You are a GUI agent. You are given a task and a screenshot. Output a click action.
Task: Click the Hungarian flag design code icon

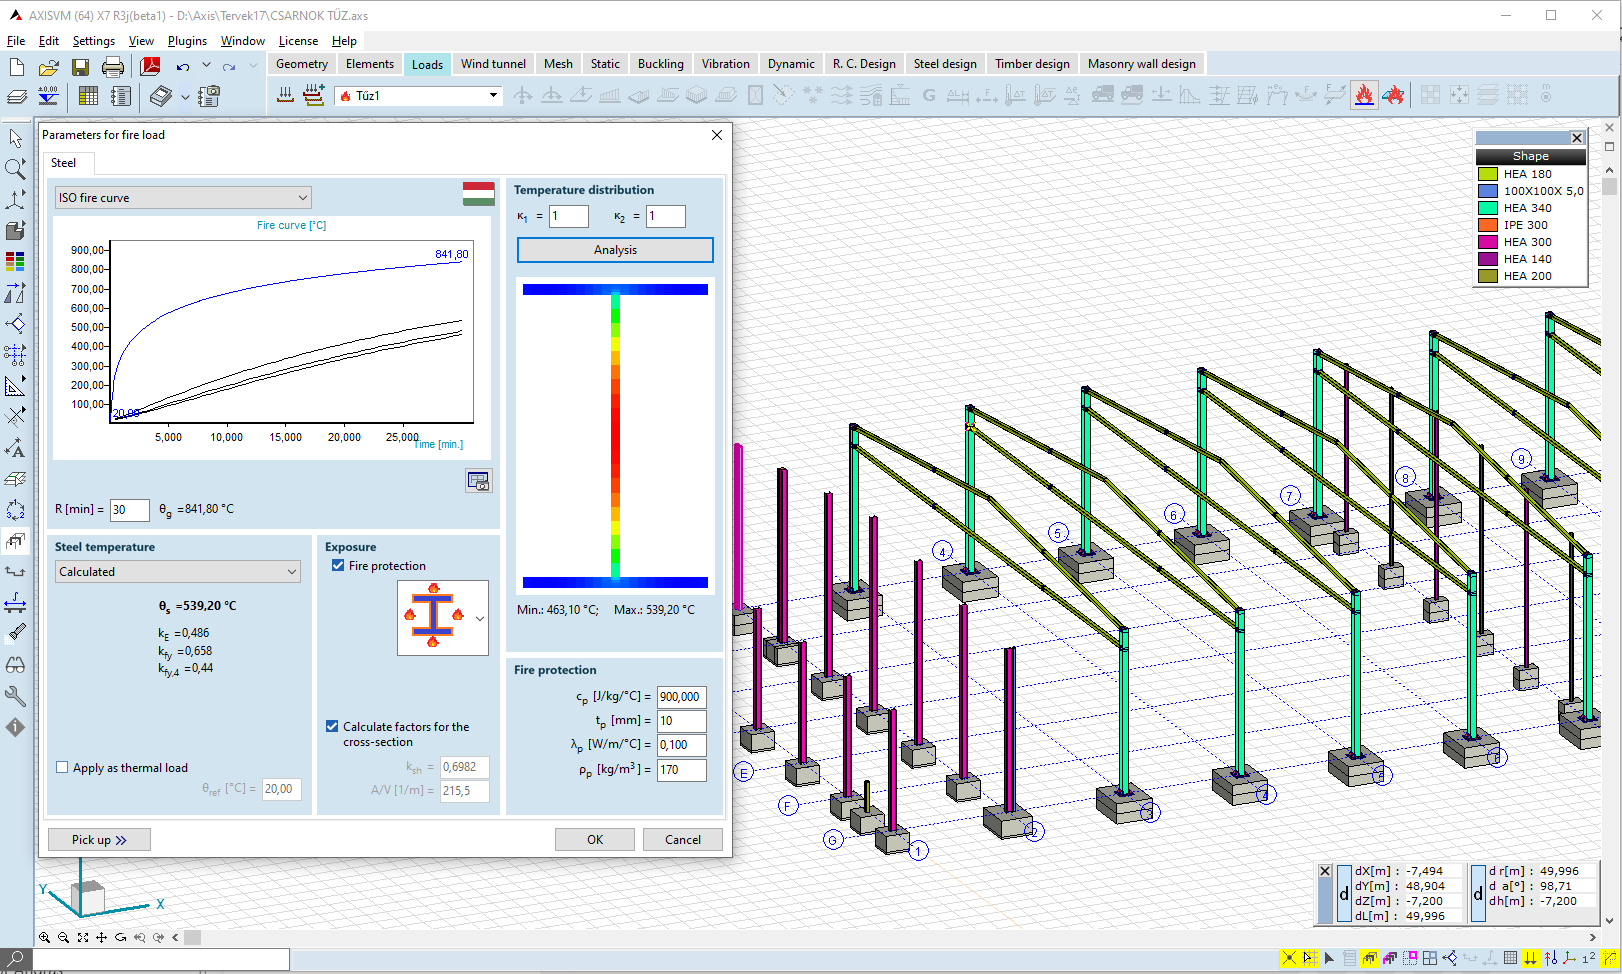pyautogui.click(x=479, y=193)
